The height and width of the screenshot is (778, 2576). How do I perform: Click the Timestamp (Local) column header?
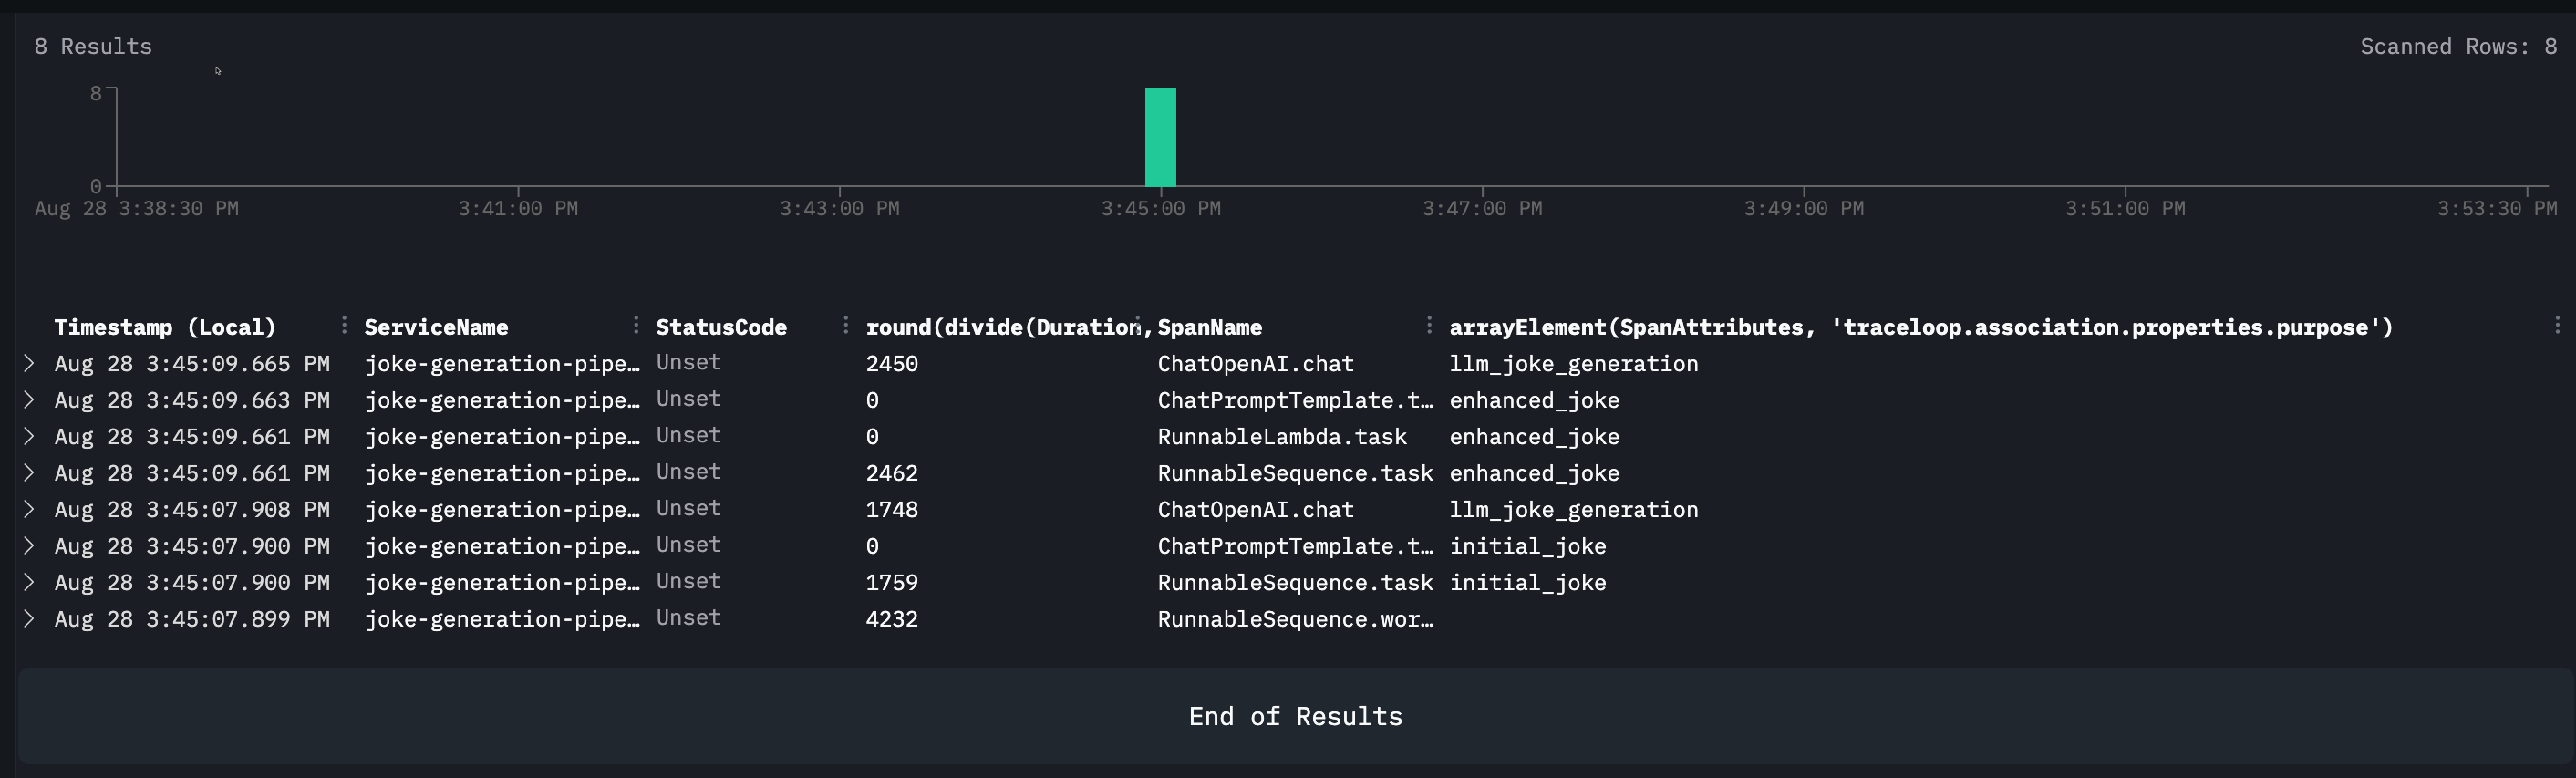[x=164, y=327]
